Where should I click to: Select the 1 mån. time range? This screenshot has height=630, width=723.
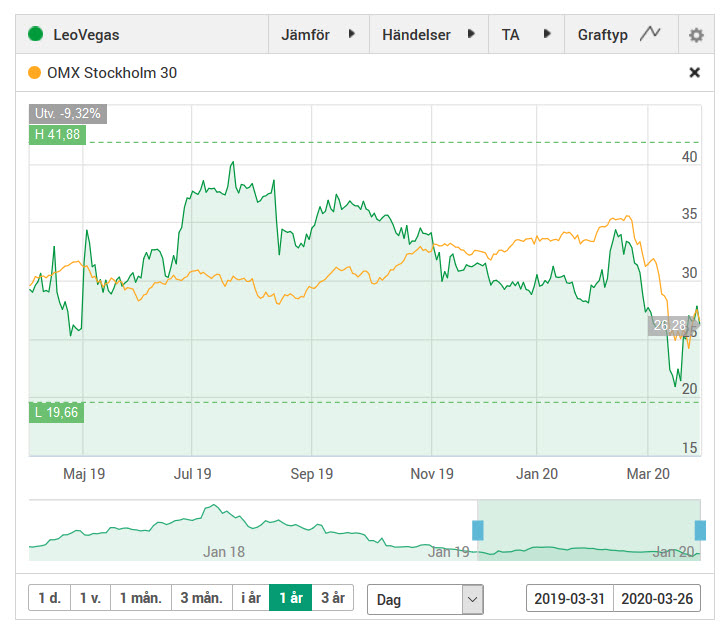click(x=141, y=598)
